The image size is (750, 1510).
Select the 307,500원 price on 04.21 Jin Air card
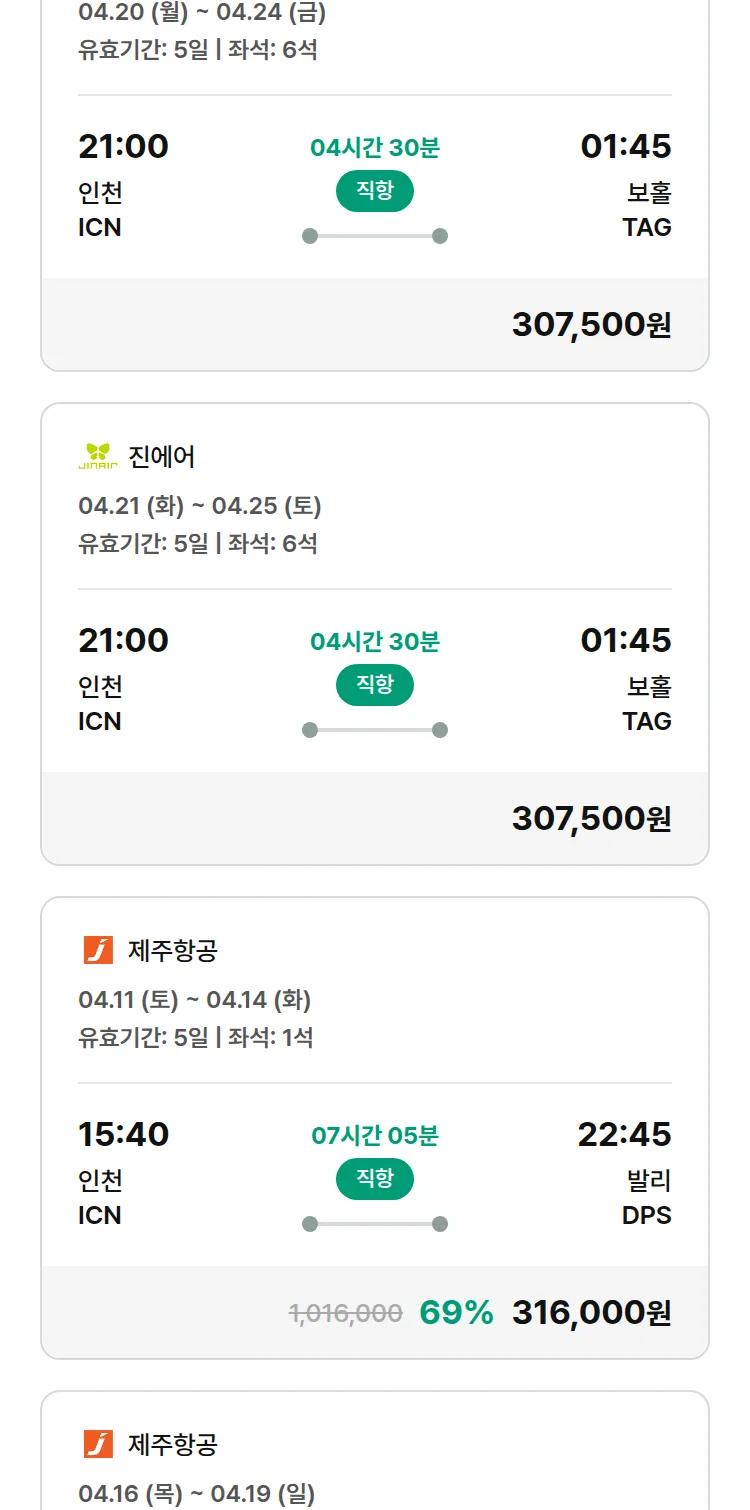591,819
